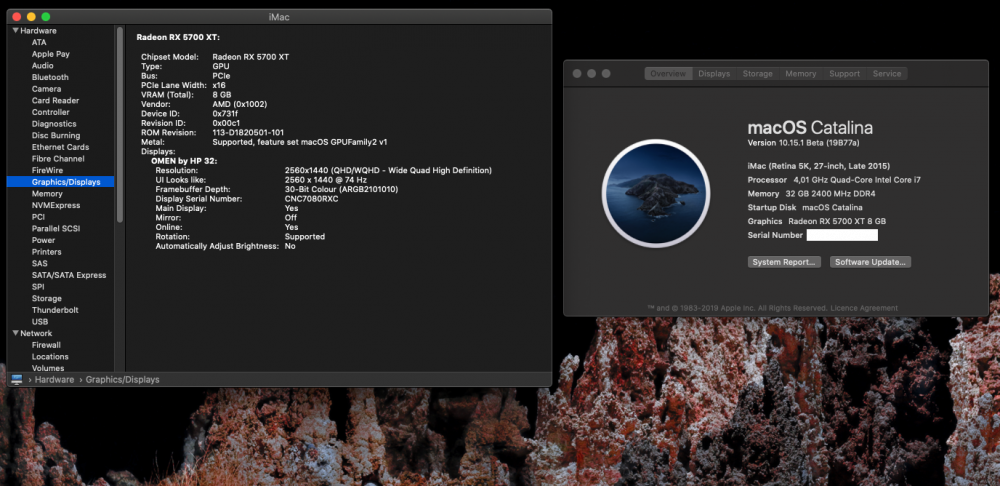Viewport: 1000px width, 486px height.
Task: Click Hardware in the path bar
Action: 54,379
